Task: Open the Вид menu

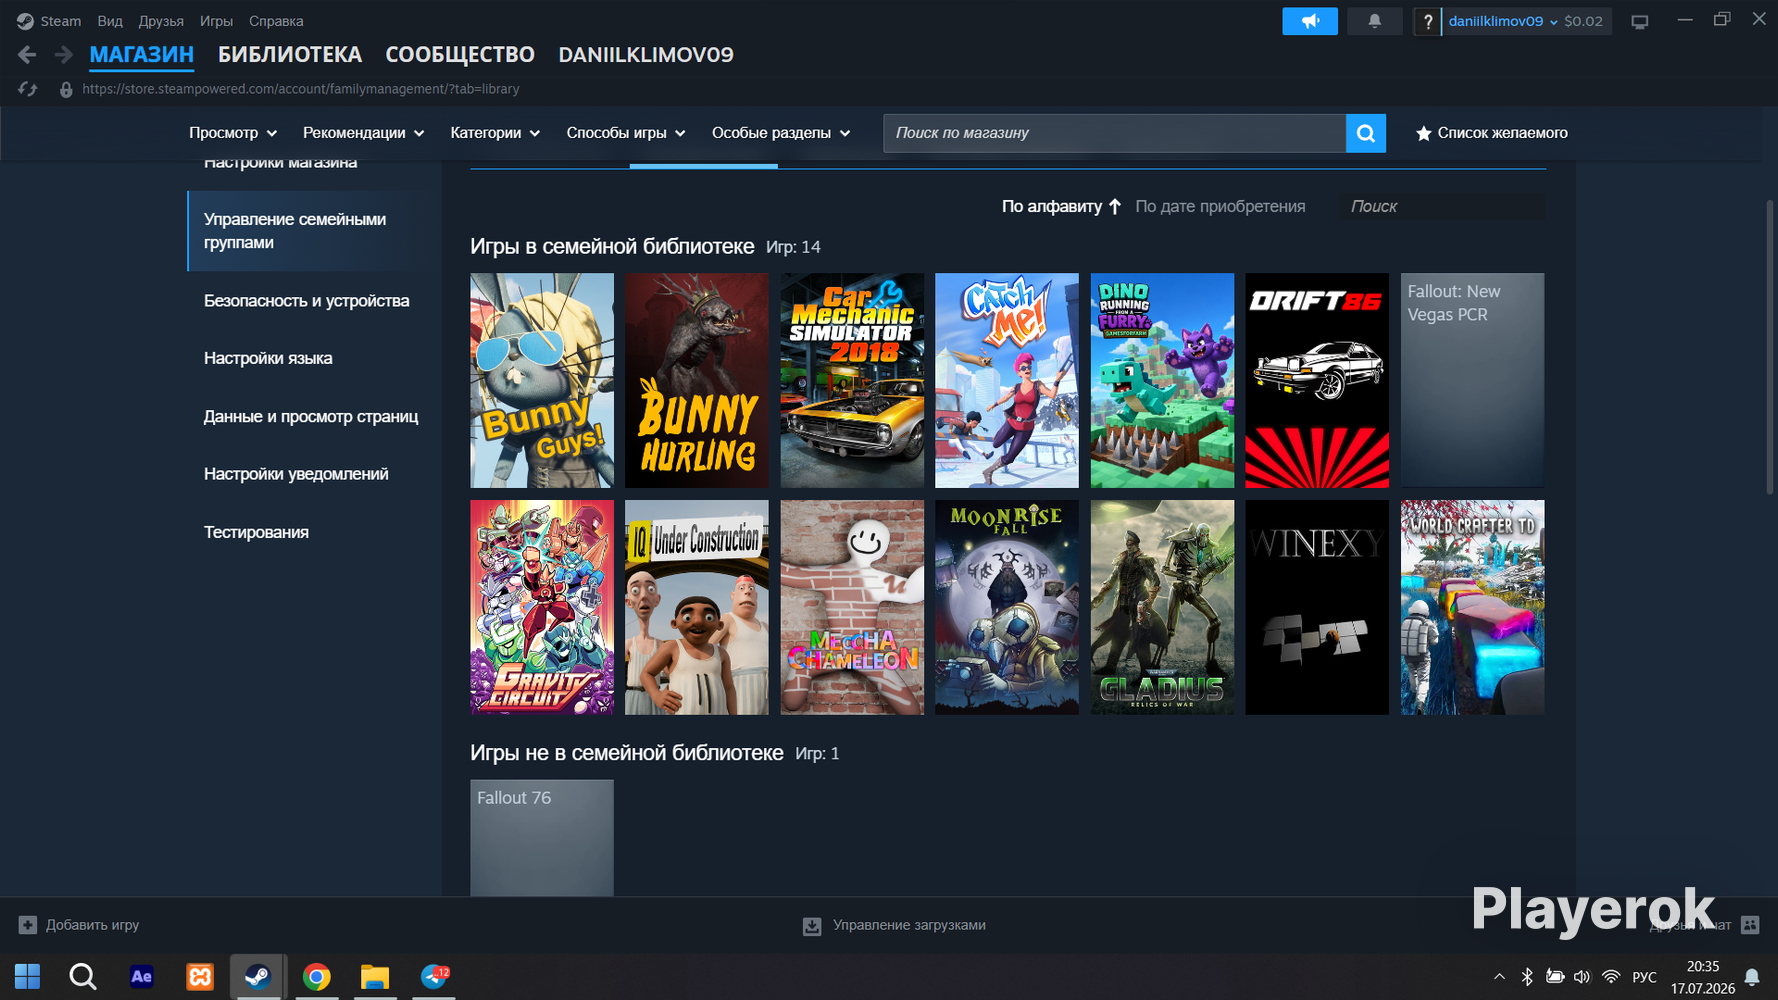Action: [x=110, y=21]
